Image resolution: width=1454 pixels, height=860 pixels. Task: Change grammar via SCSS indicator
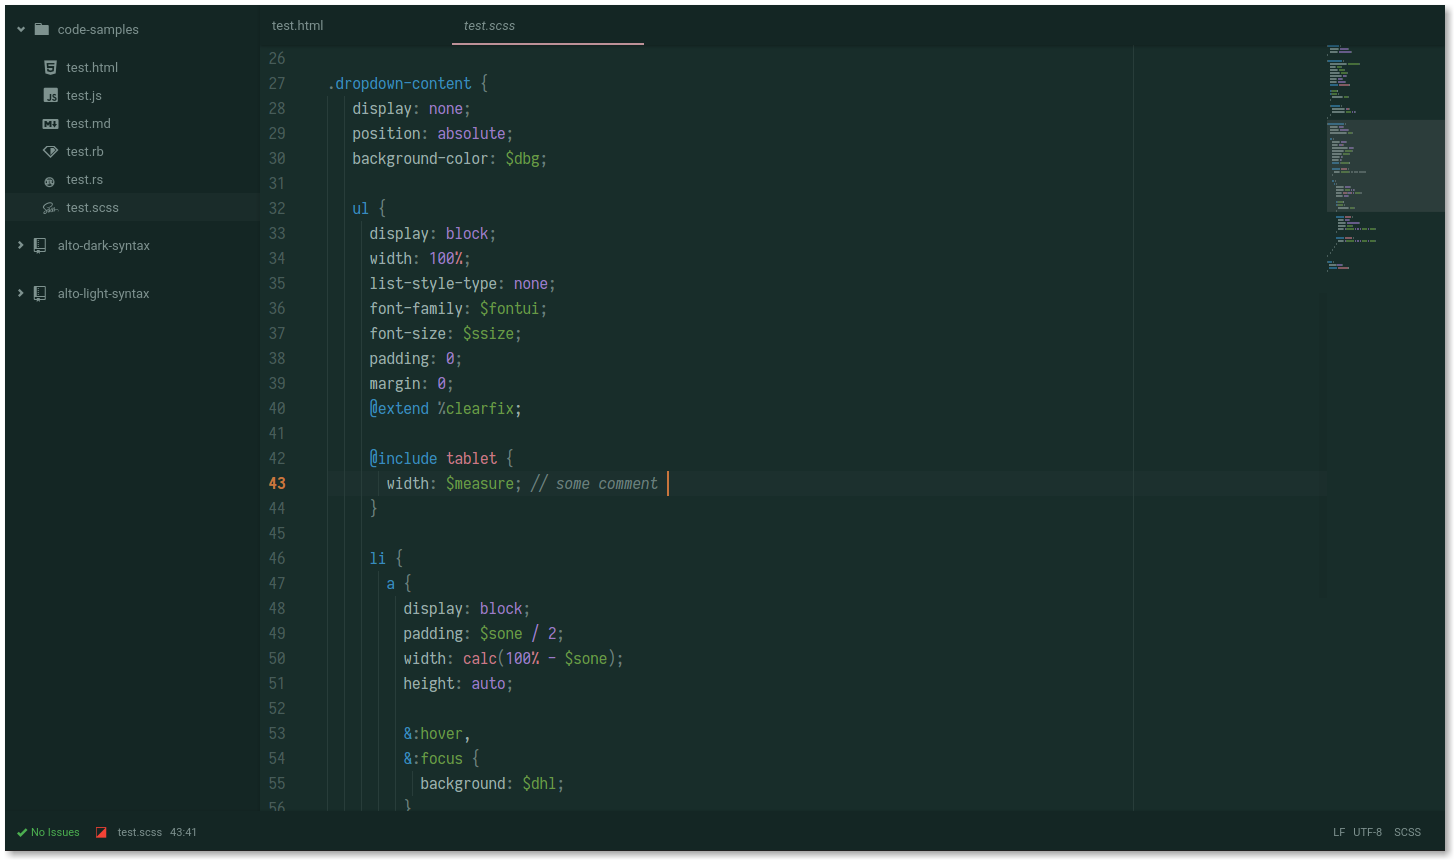[1407, 832]
